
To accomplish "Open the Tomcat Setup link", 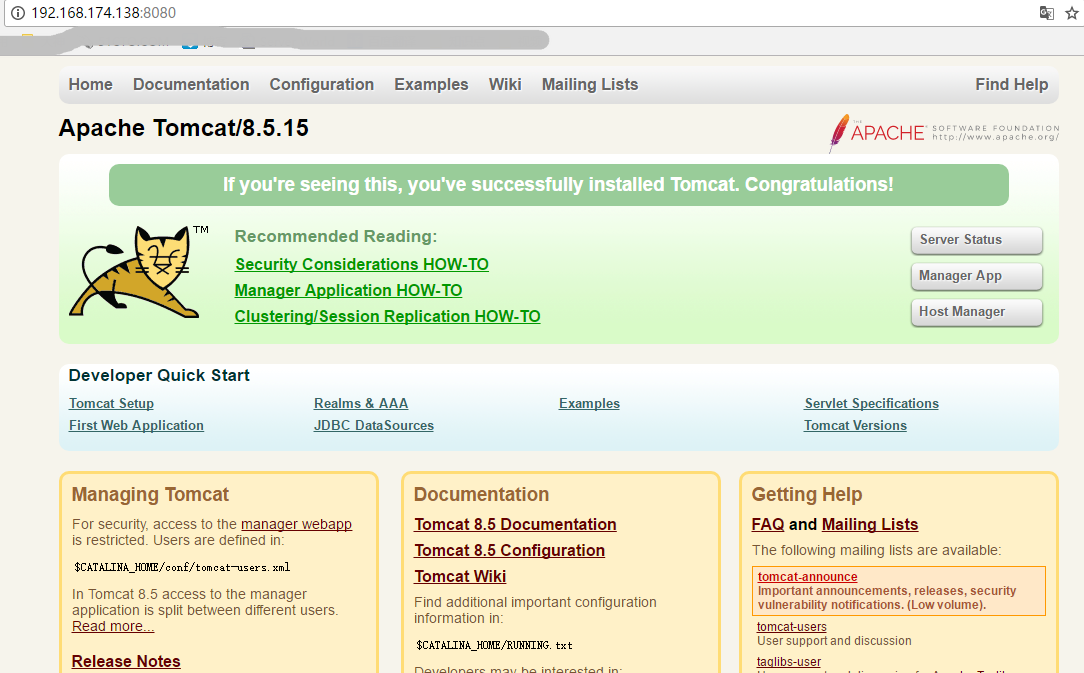I will (x=111, y=403).
